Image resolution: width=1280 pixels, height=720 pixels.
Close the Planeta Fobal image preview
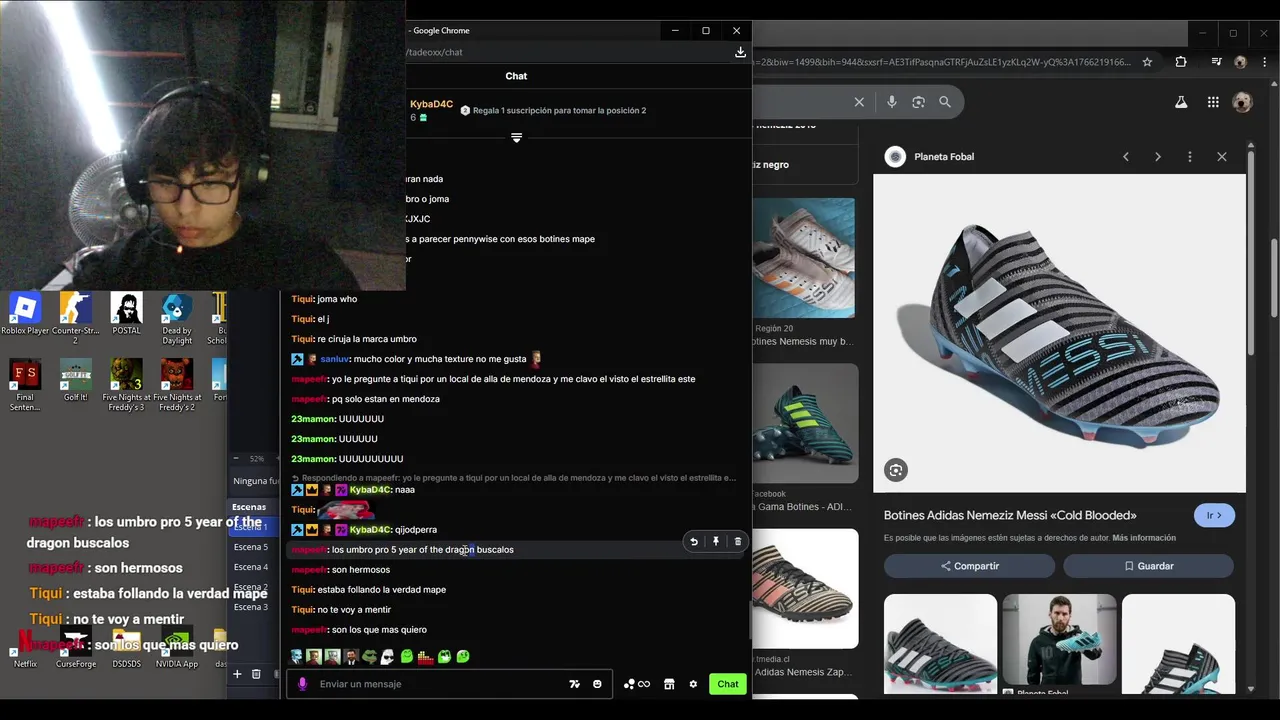tap(1222, 157)
